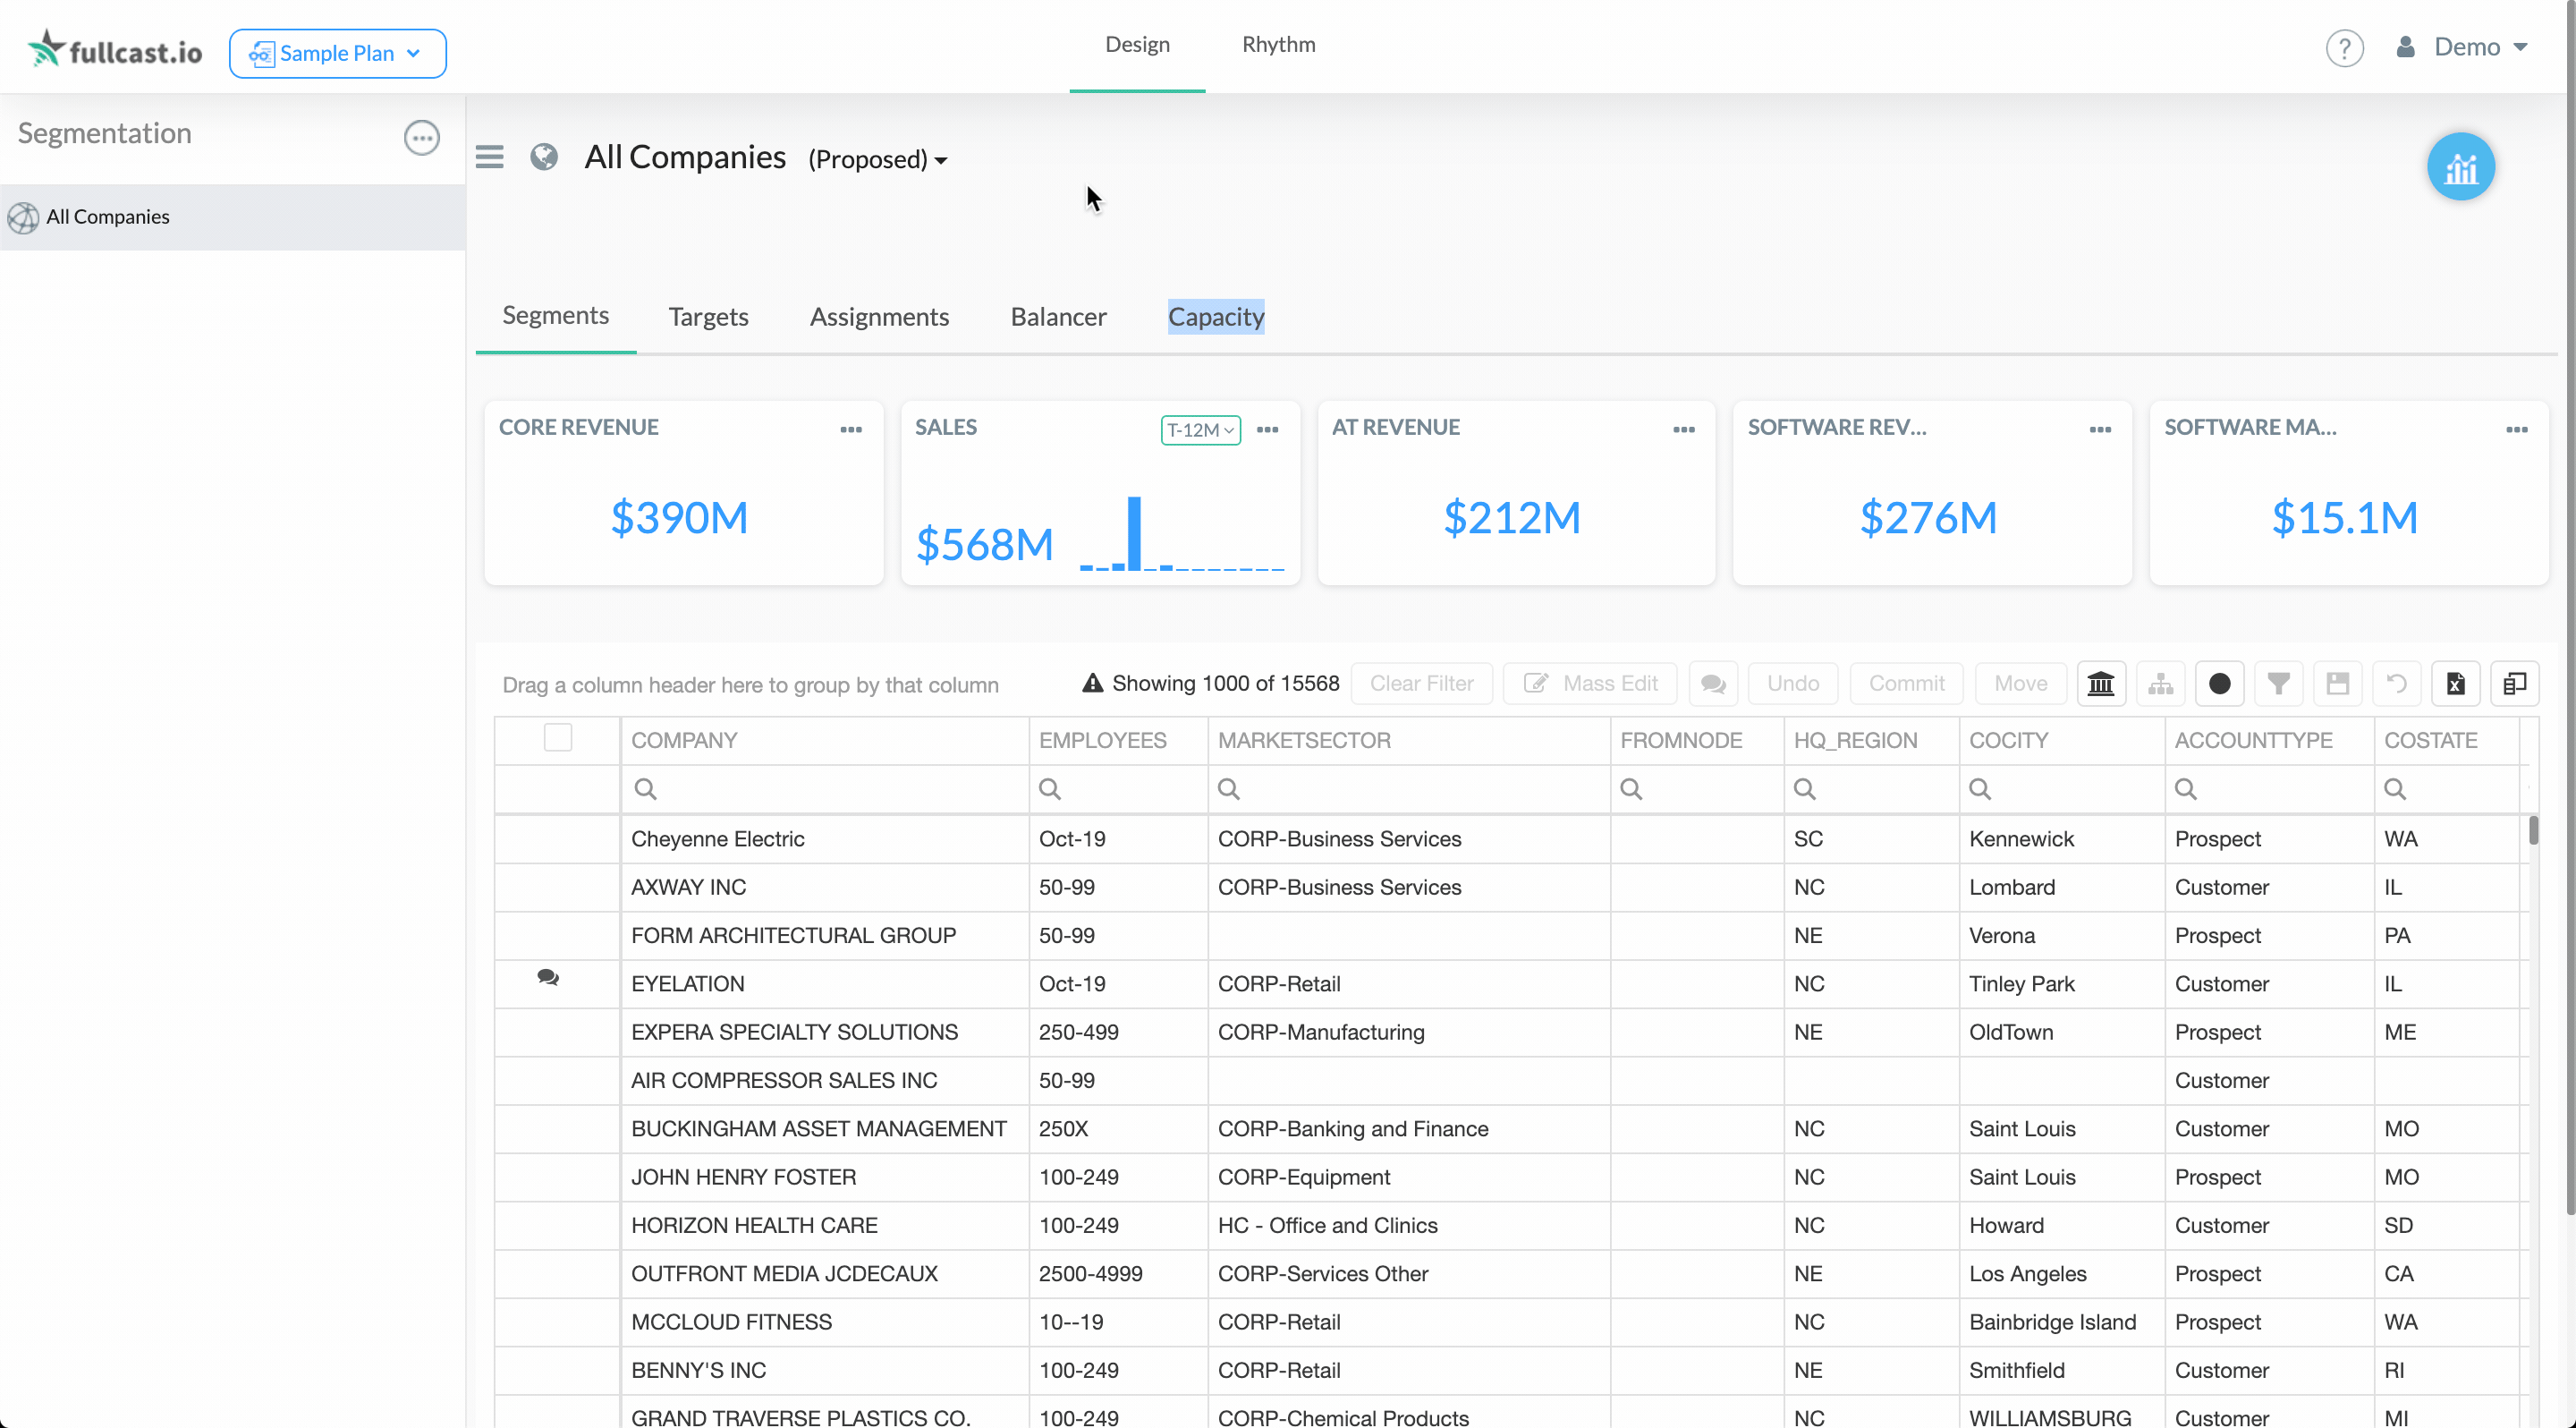Select All Companies in Segmentation sidebar
2576x1428 pixels.
232,217
